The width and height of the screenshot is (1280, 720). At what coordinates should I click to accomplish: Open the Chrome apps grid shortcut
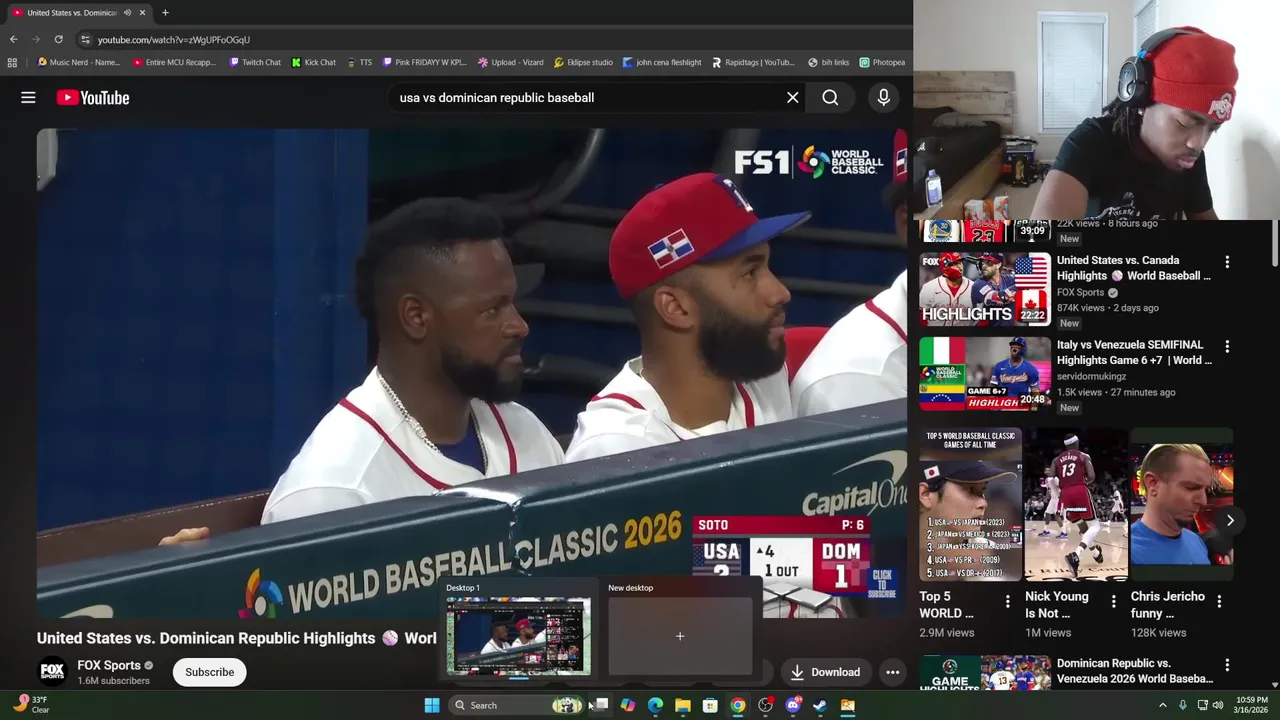point(12,62)
